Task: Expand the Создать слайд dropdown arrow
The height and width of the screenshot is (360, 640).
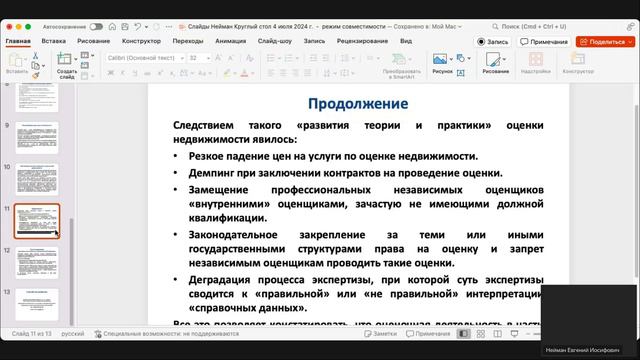Action: click(76, 59)
